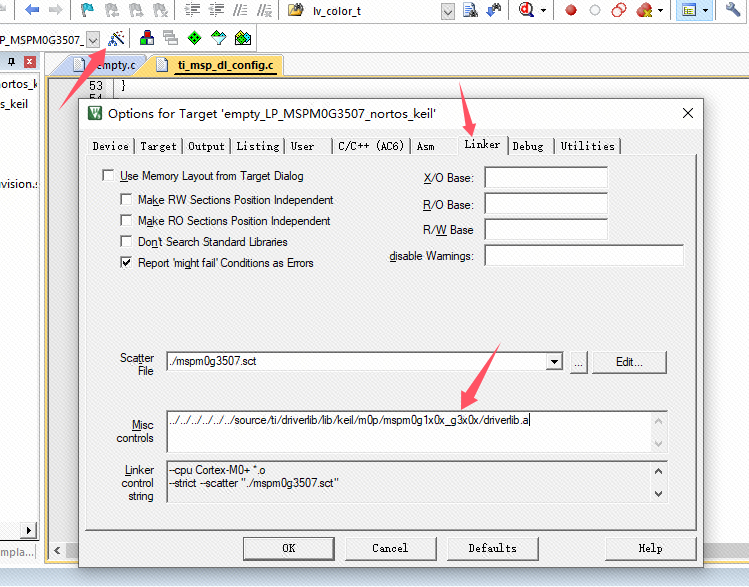This screenshot has width=749, height=587.
Task: Open the Output tab
Action: pos(206,146)
